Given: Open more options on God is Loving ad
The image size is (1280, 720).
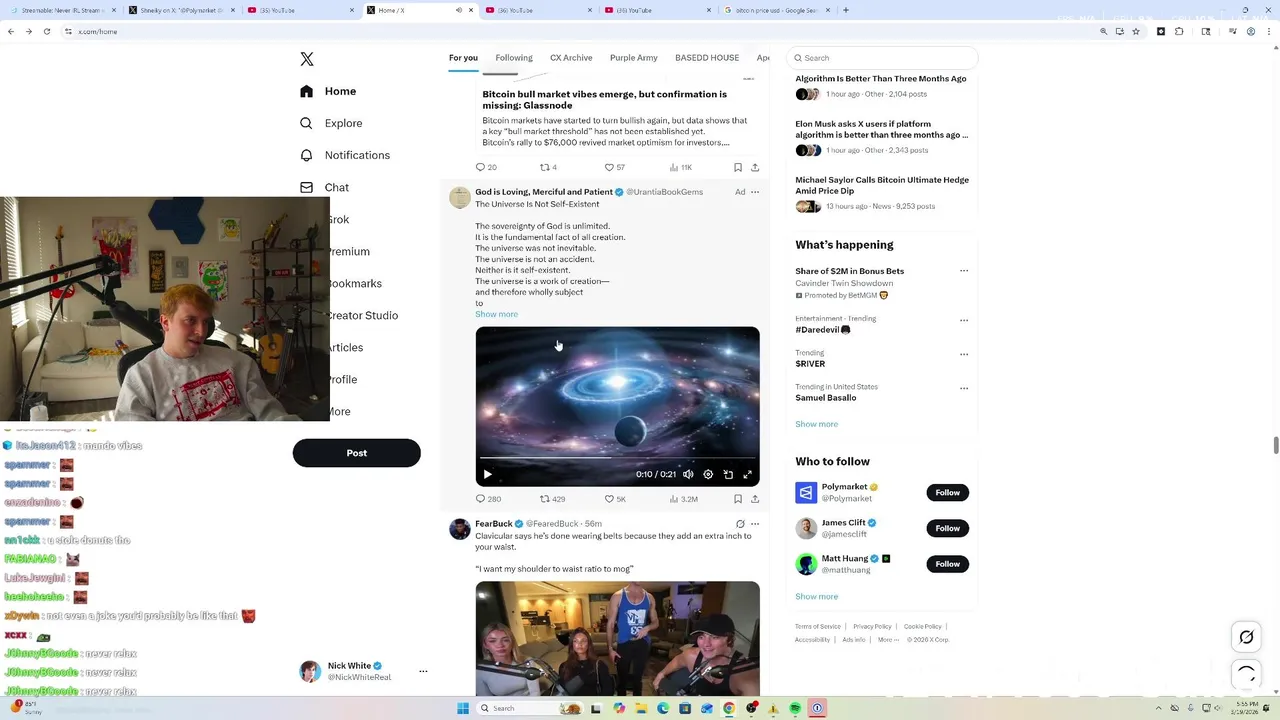Looking at the screenshot, I should point(755,192).
